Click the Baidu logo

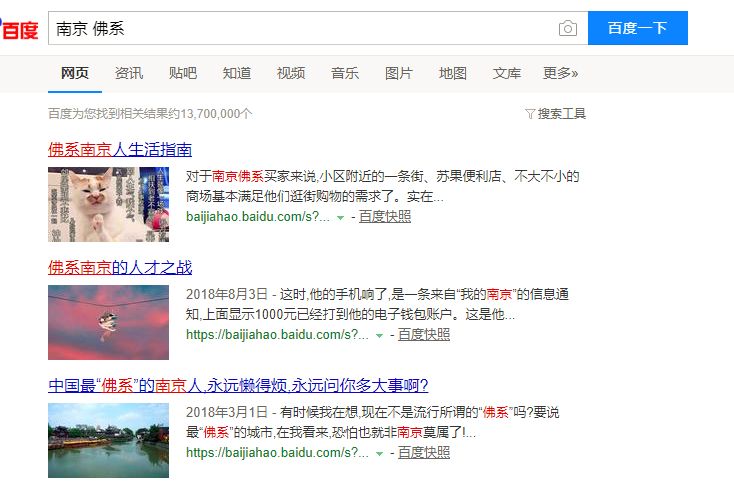19,29
